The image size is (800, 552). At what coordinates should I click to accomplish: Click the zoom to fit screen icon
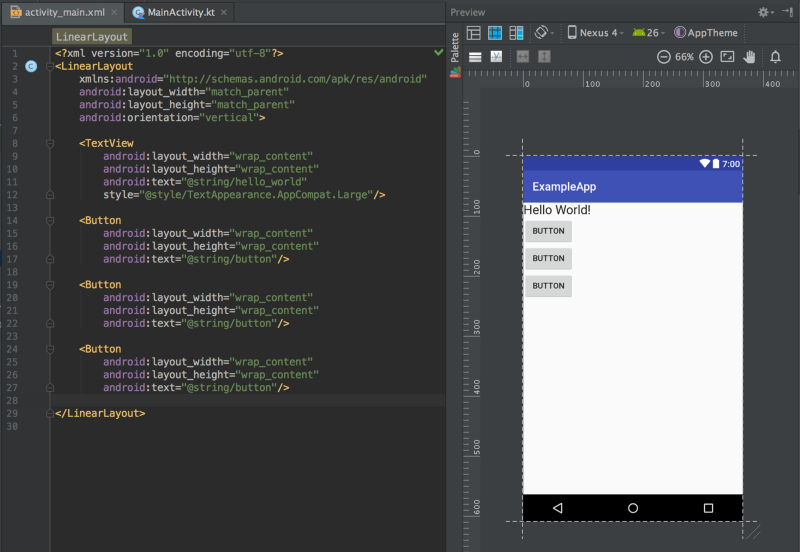[x=727, y=57]
